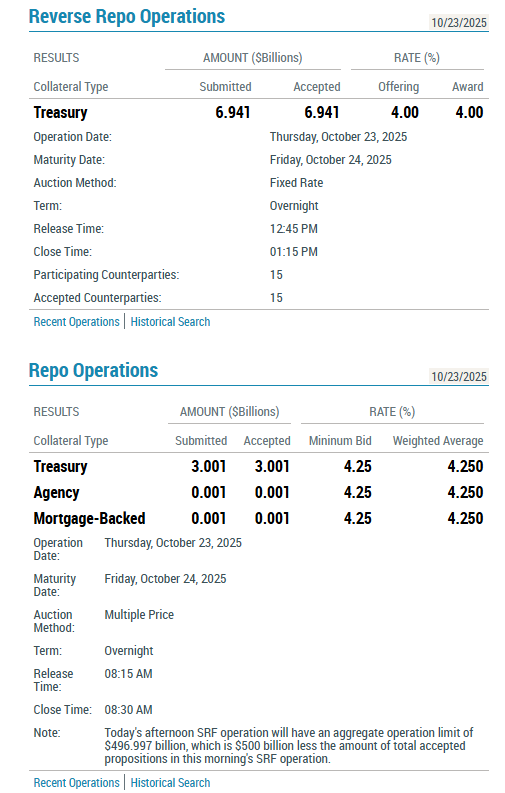The image size is (505, 793).
Task: Open Historical Search link under Repo Operations
Action: (170, 782)
